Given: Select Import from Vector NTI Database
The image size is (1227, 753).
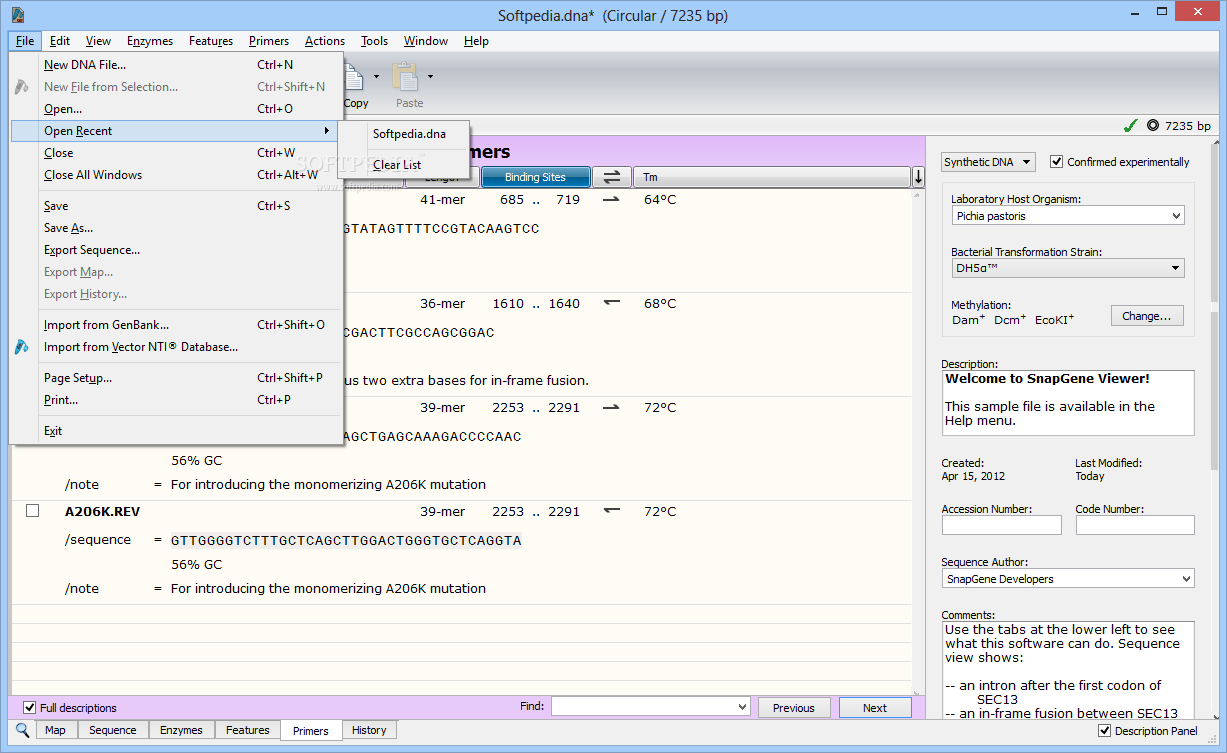Looking at the screenshot, I should [176, 347].
